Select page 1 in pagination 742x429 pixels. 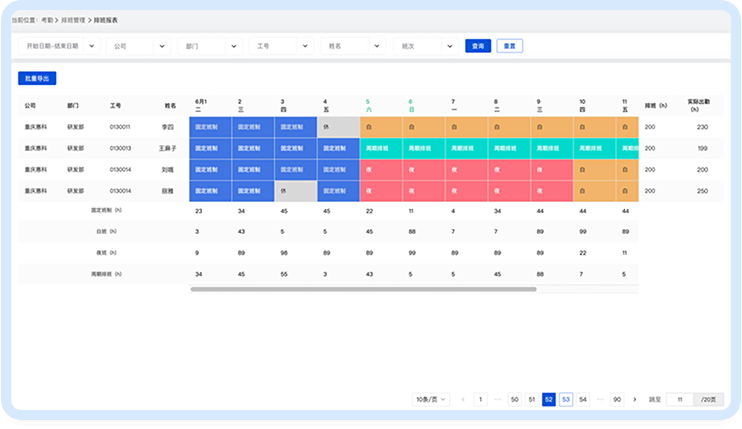[x=481, y=399]
